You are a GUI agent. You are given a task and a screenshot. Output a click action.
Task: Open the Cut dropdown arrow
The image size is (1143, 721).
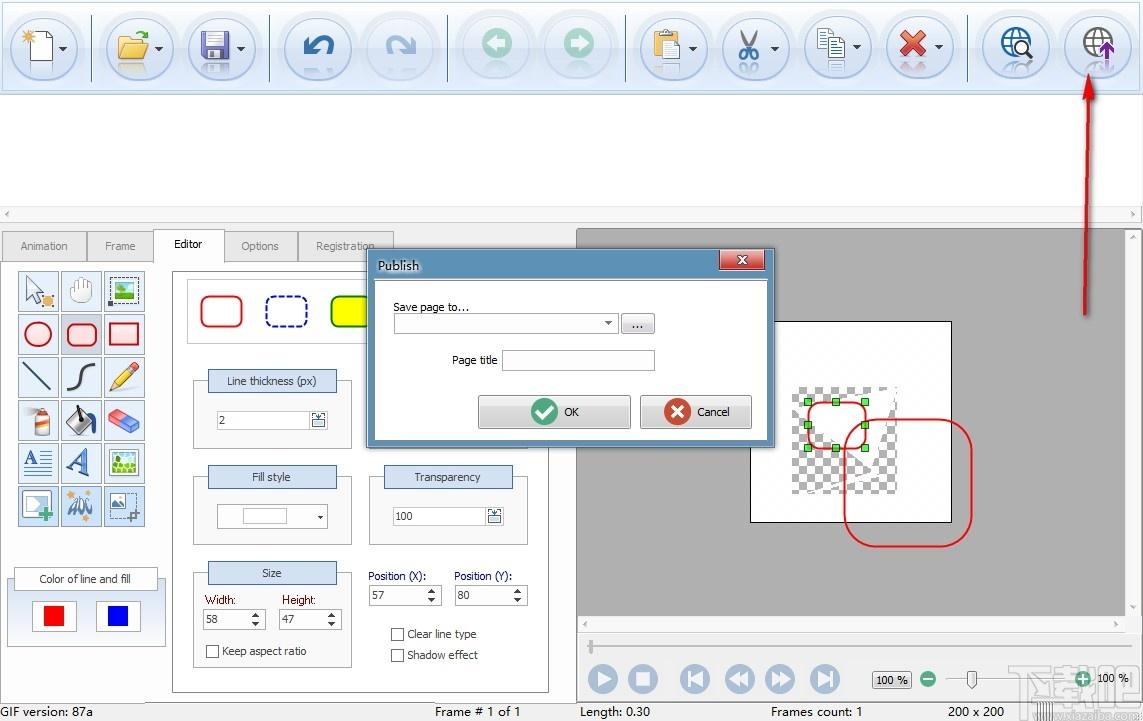(x=775, y=50)
